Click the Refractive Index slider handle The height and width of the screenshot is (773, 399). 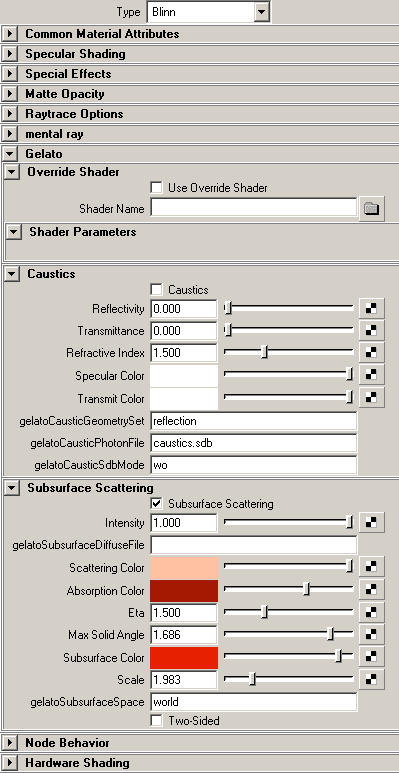264,352
